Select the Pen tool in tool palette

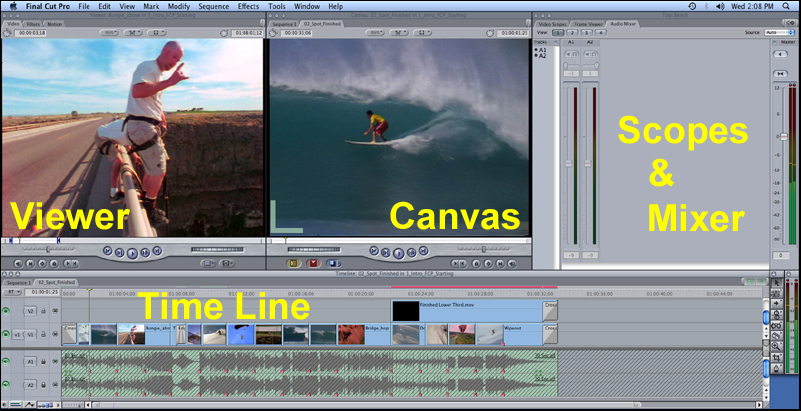(x=777, y=368)
